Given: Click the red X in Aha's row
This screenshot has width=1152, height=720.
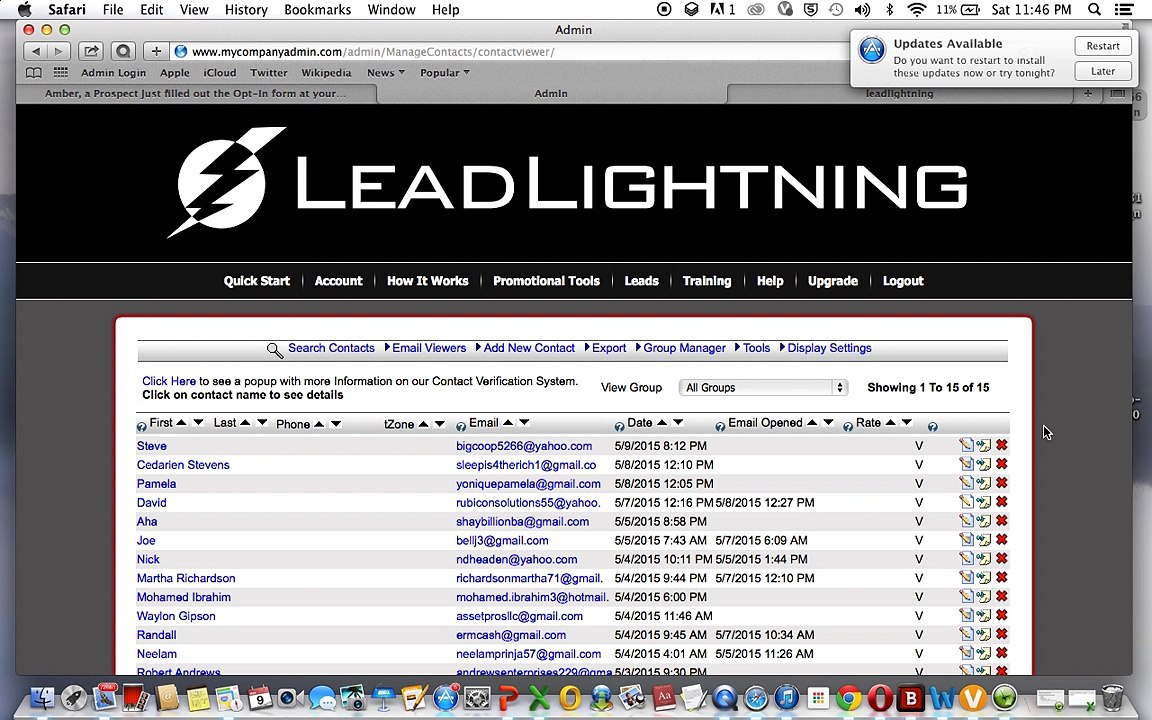Looking at the screenshot, I should pos(1001,521).
